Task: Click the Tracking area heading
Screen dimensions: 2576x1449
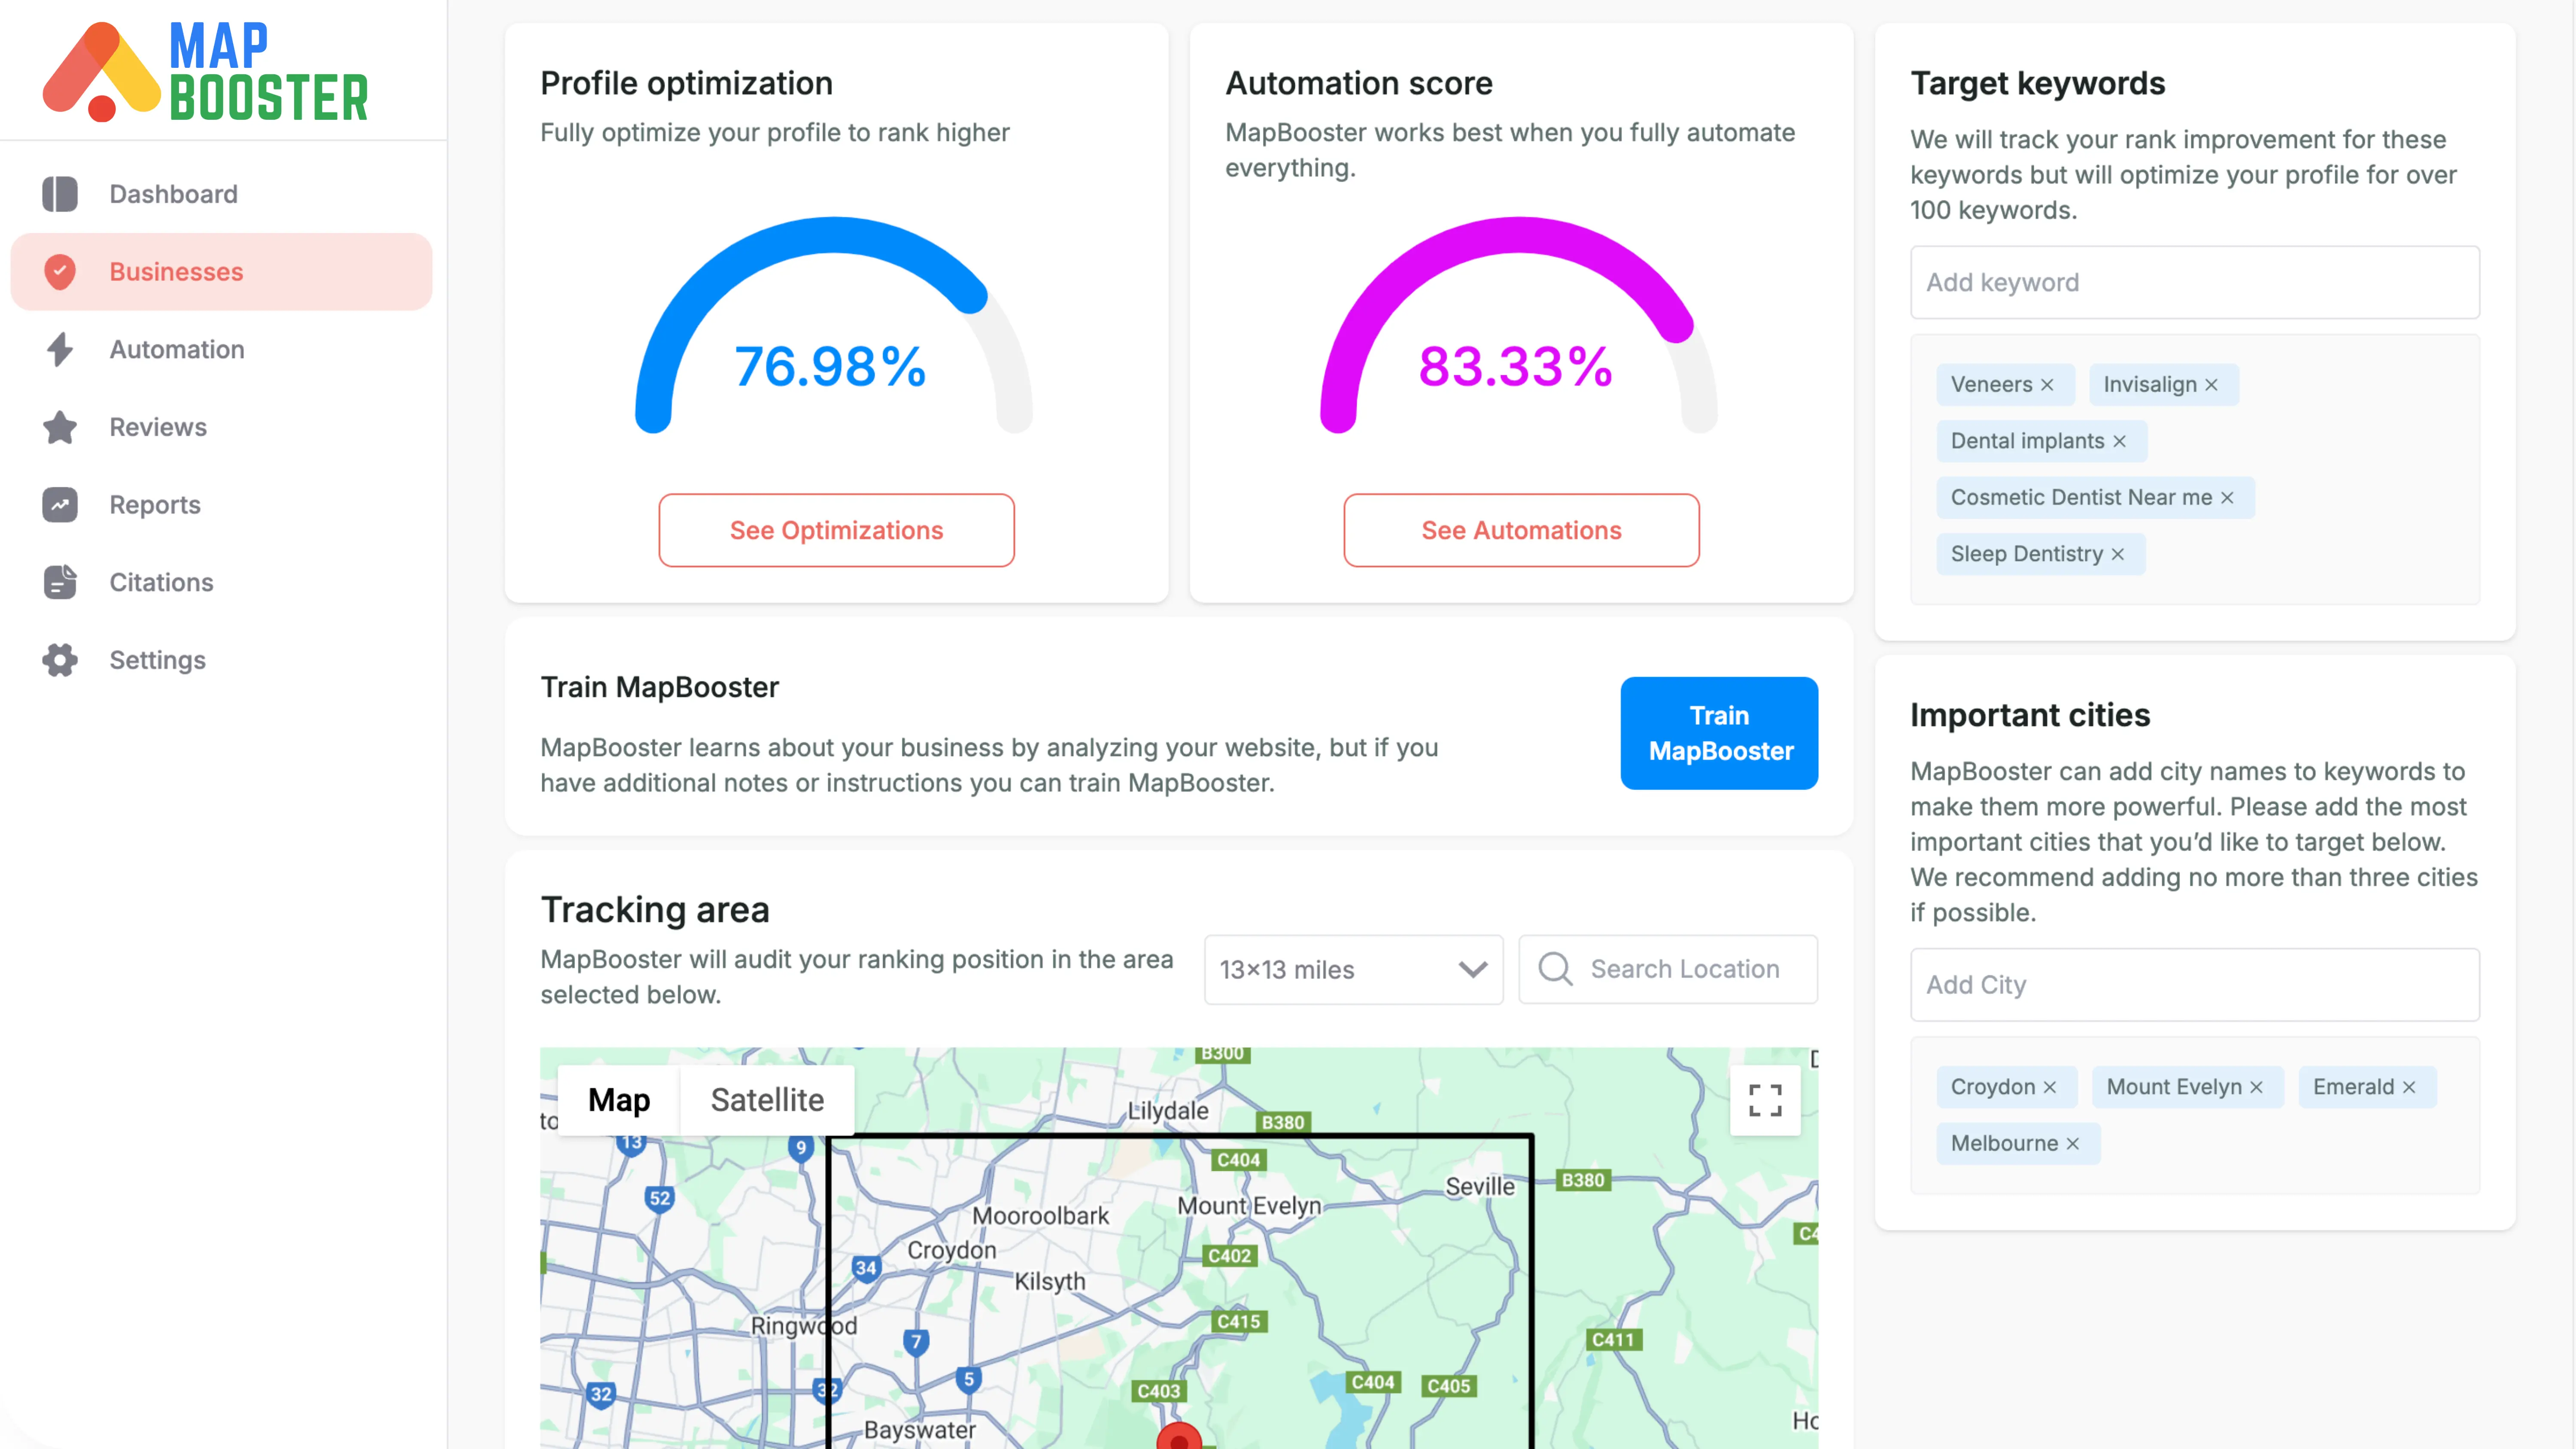Action: pos(655,910)
